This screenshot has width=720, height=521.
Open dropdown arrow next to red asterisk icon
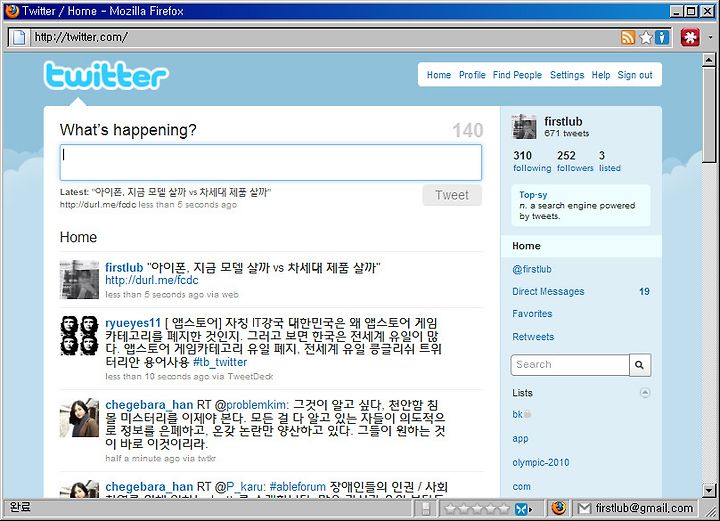(710, 37)
